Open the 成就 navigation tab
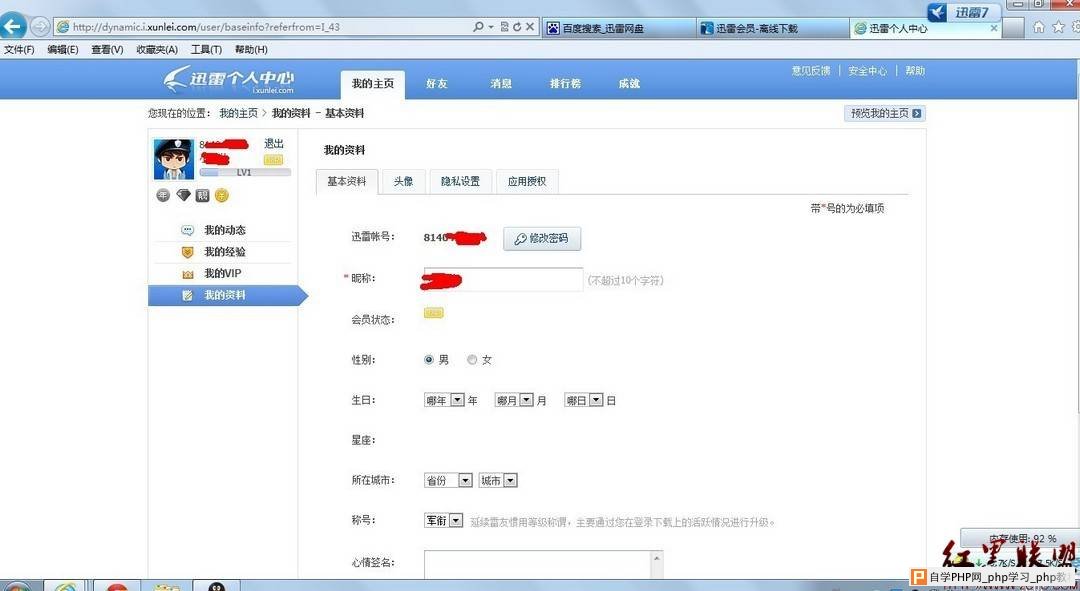 tap(629, 84)
